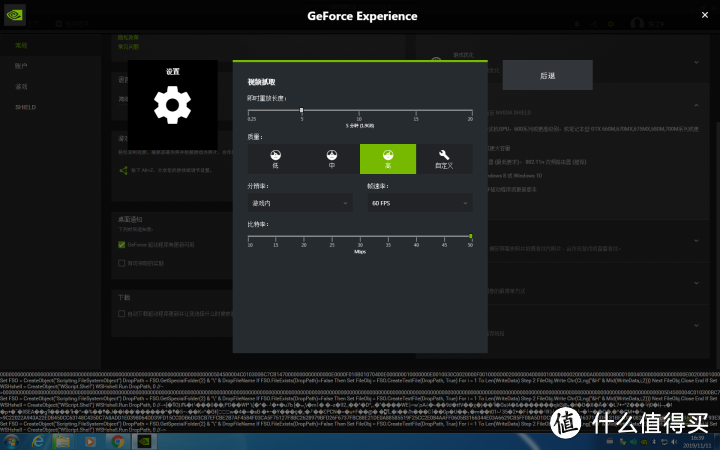The image size is (720, 450).
Task: Click the instant replay length slider handle
Action: (x=302, y=110)
